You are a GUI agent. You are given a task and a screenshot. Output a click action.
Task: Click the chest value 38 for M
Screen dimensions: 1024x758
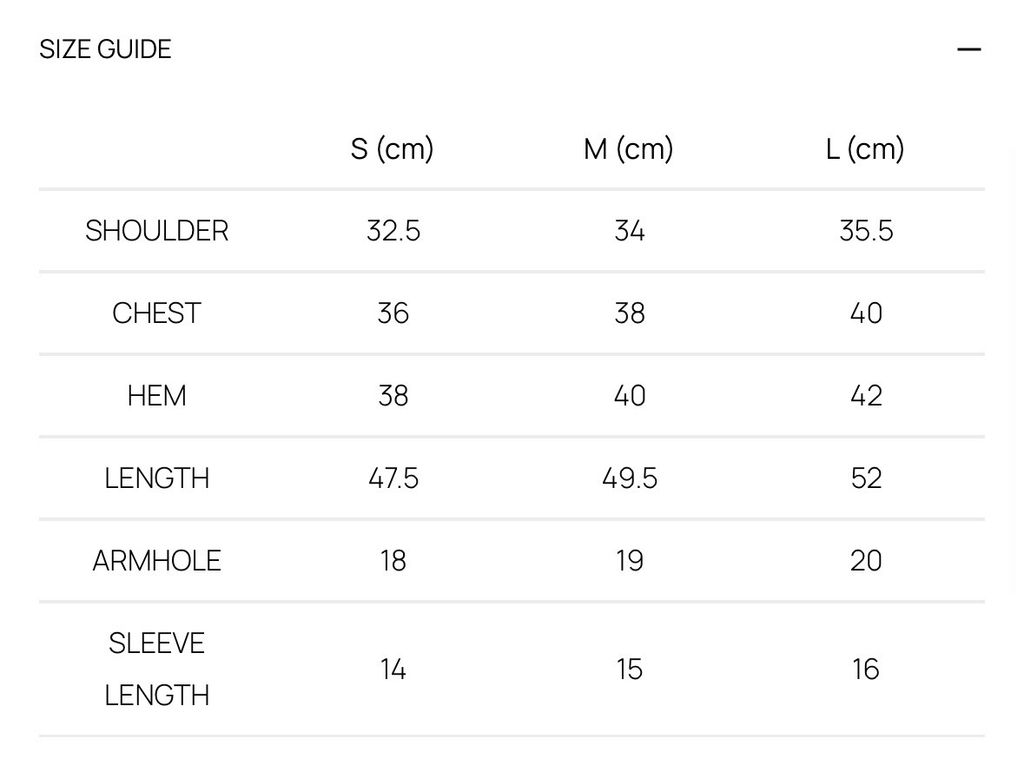630,313
